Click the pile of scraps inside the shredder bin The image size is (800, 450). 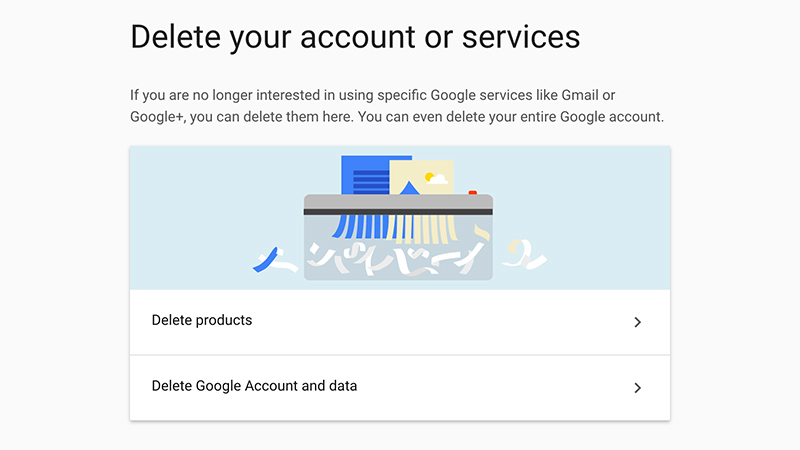click(396, 259)
